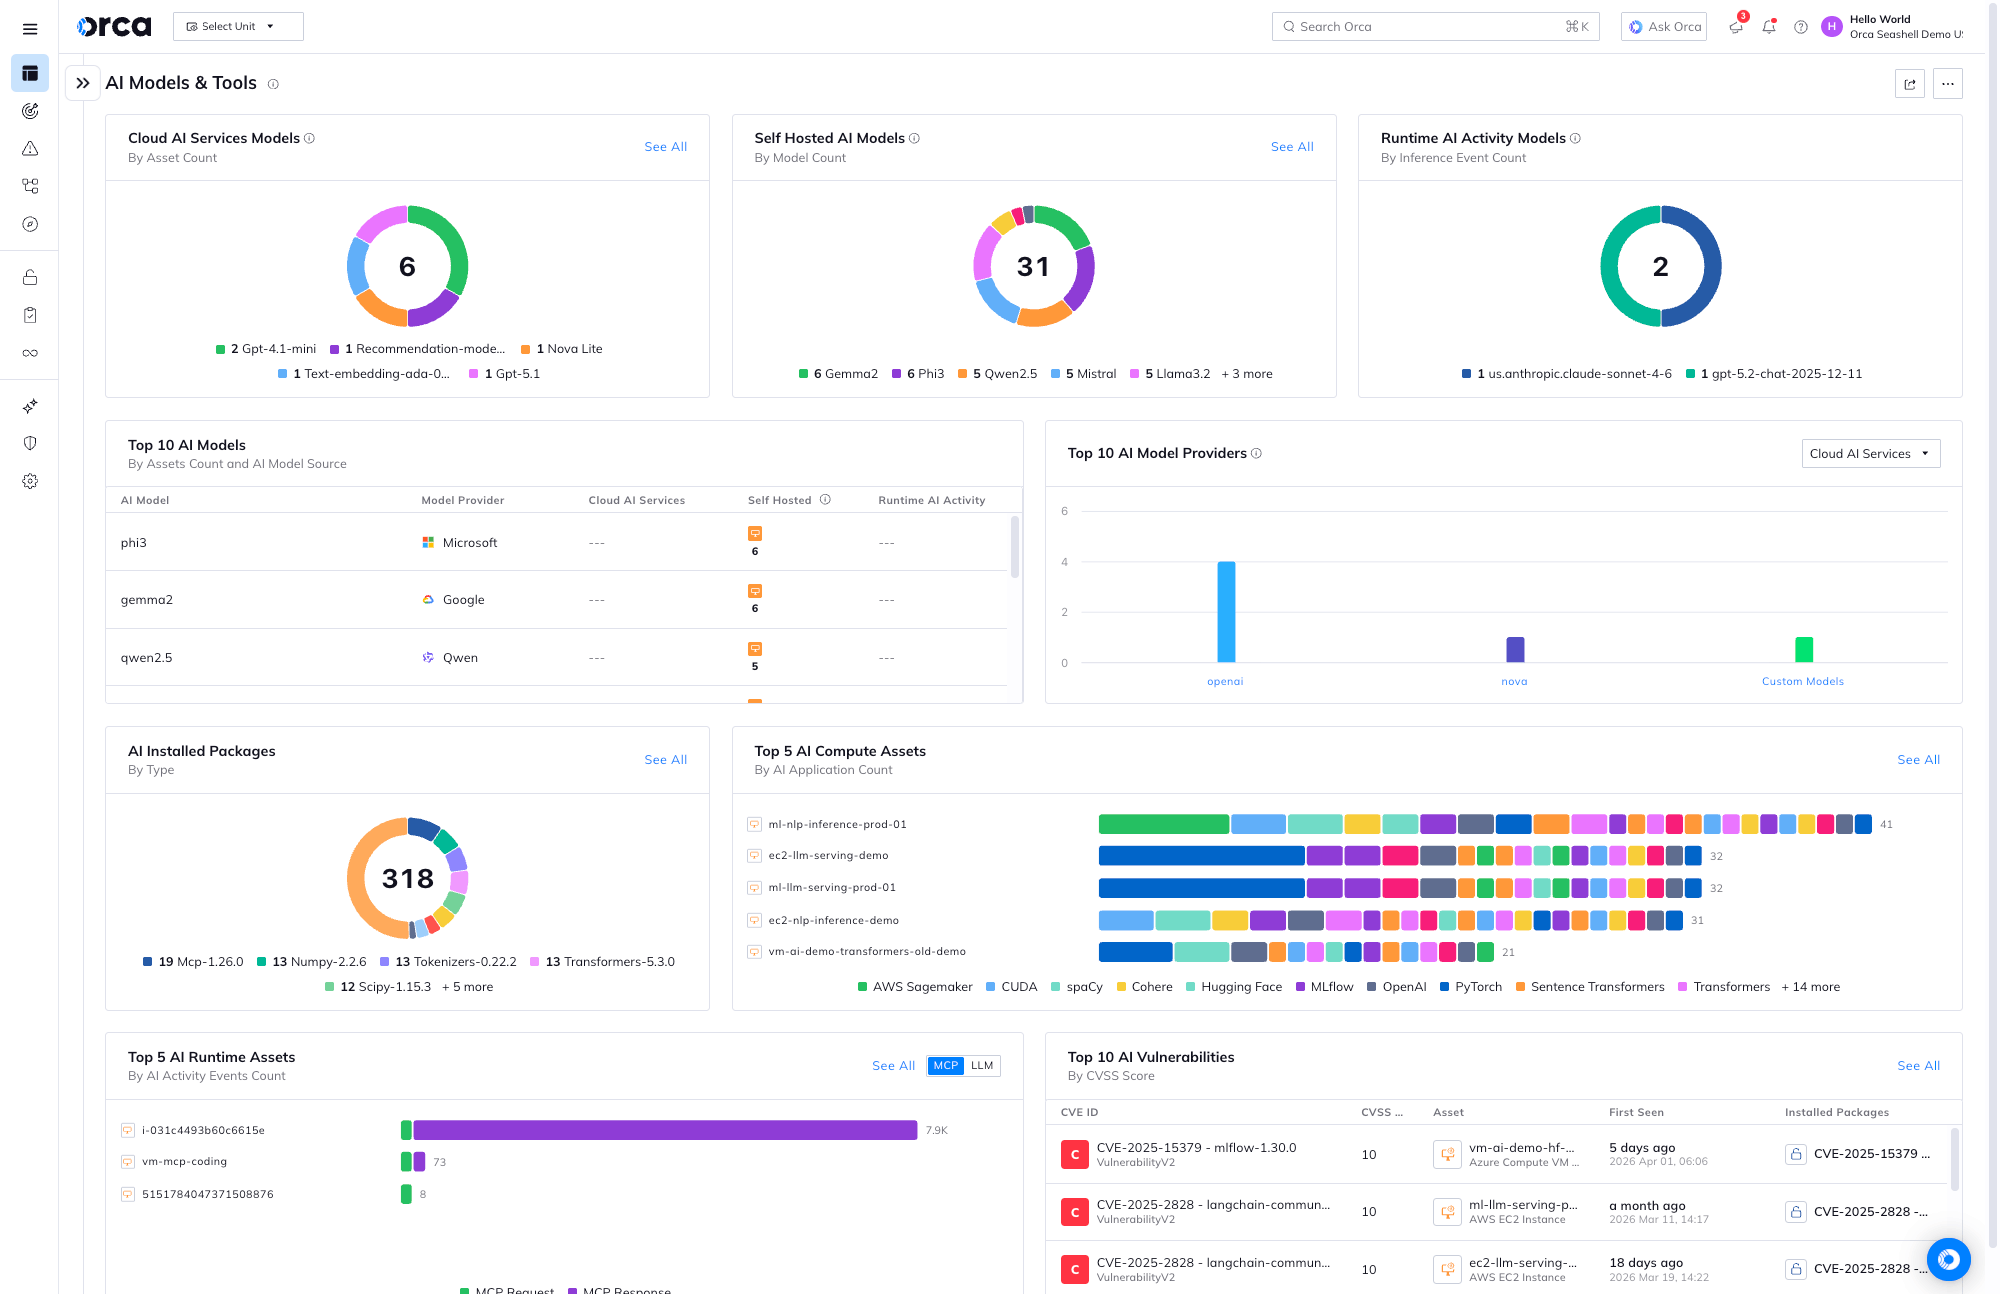Click the help question mark icon

[x=1801, y=27]
